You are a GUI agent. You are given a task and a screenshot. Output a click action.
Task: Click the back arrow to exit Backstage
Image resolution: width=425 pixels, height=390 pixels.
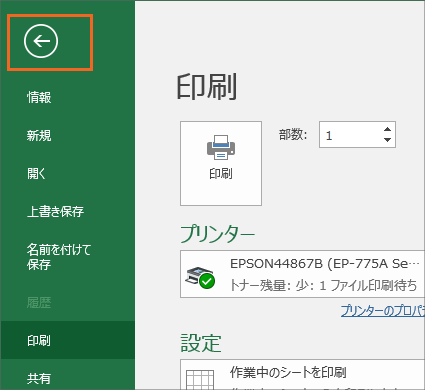pyautogui.click(x=41, y=41)
